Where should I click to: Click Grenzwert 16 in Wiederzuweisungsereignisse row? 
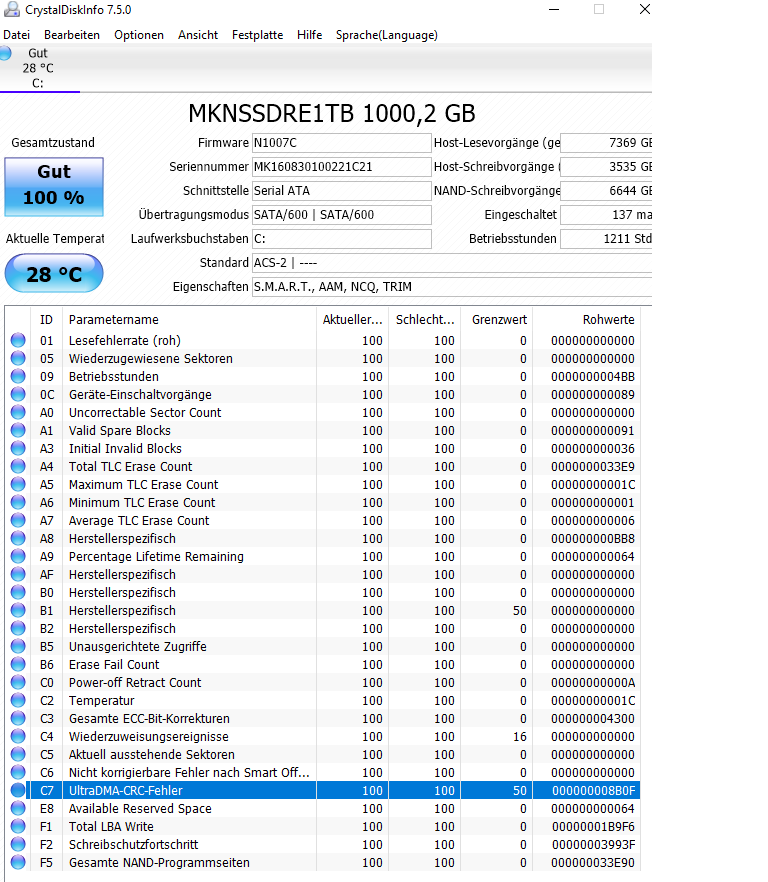(520, 736)
